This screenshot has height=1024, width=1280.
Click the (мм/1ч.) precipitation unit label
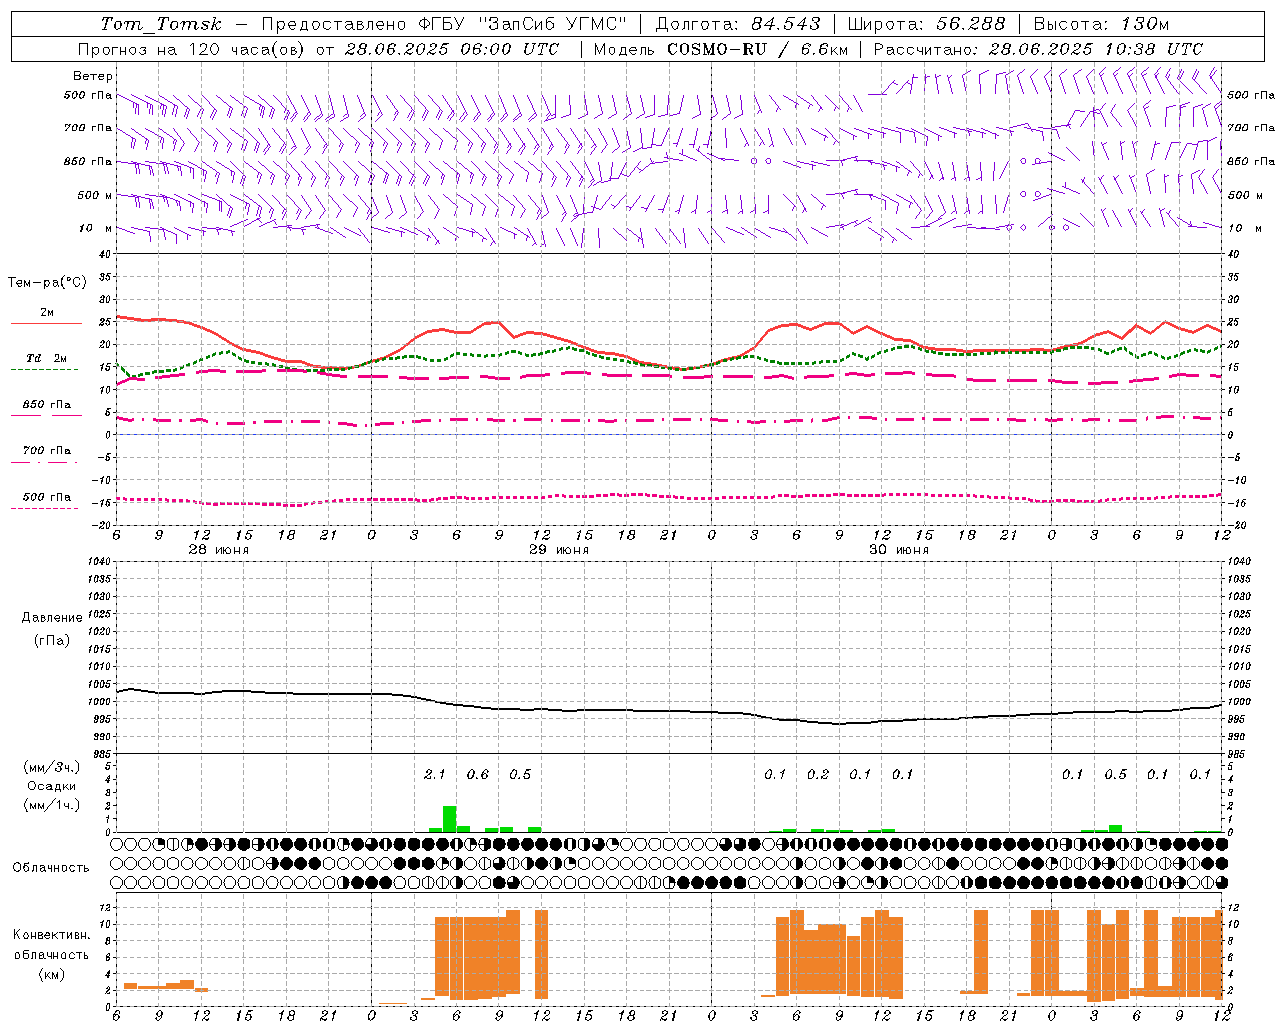pos(51,805)
